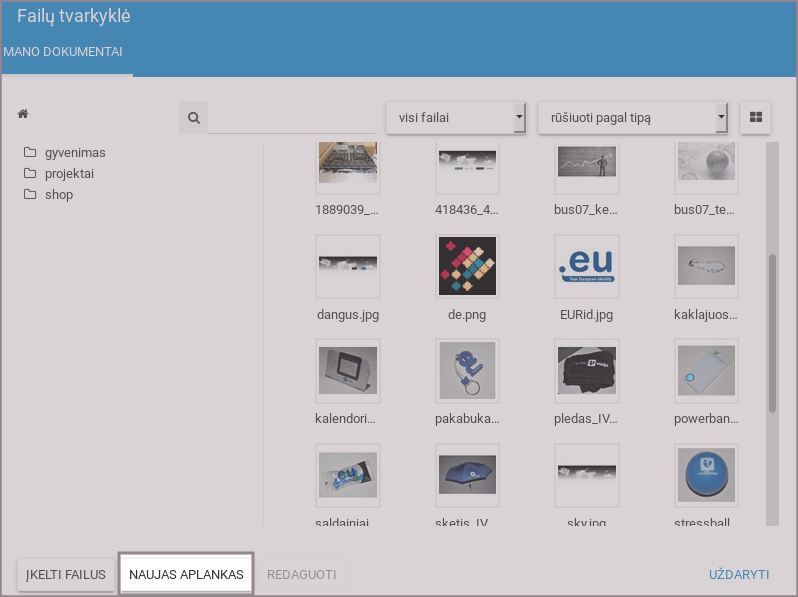
Task: Click inside the search input field
Action: [x=277, y=118]
